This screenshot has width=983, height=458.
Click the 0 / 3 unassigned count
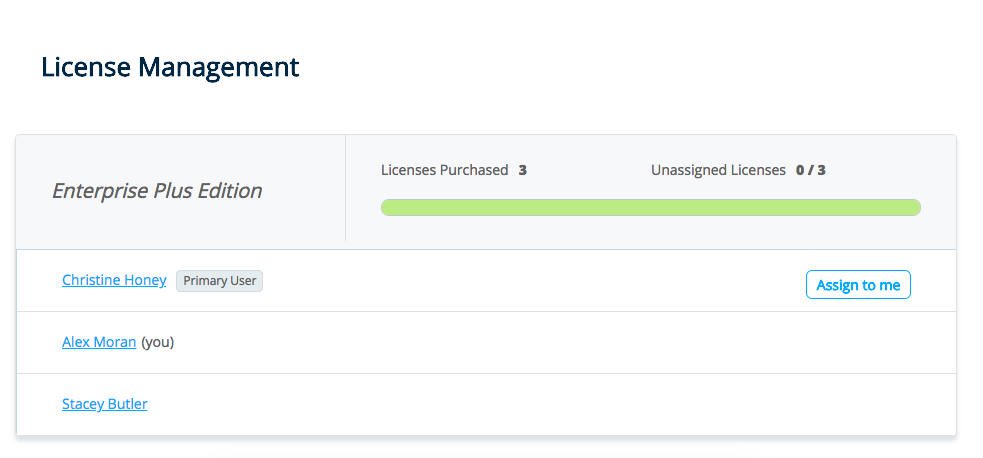coord(810,170)
